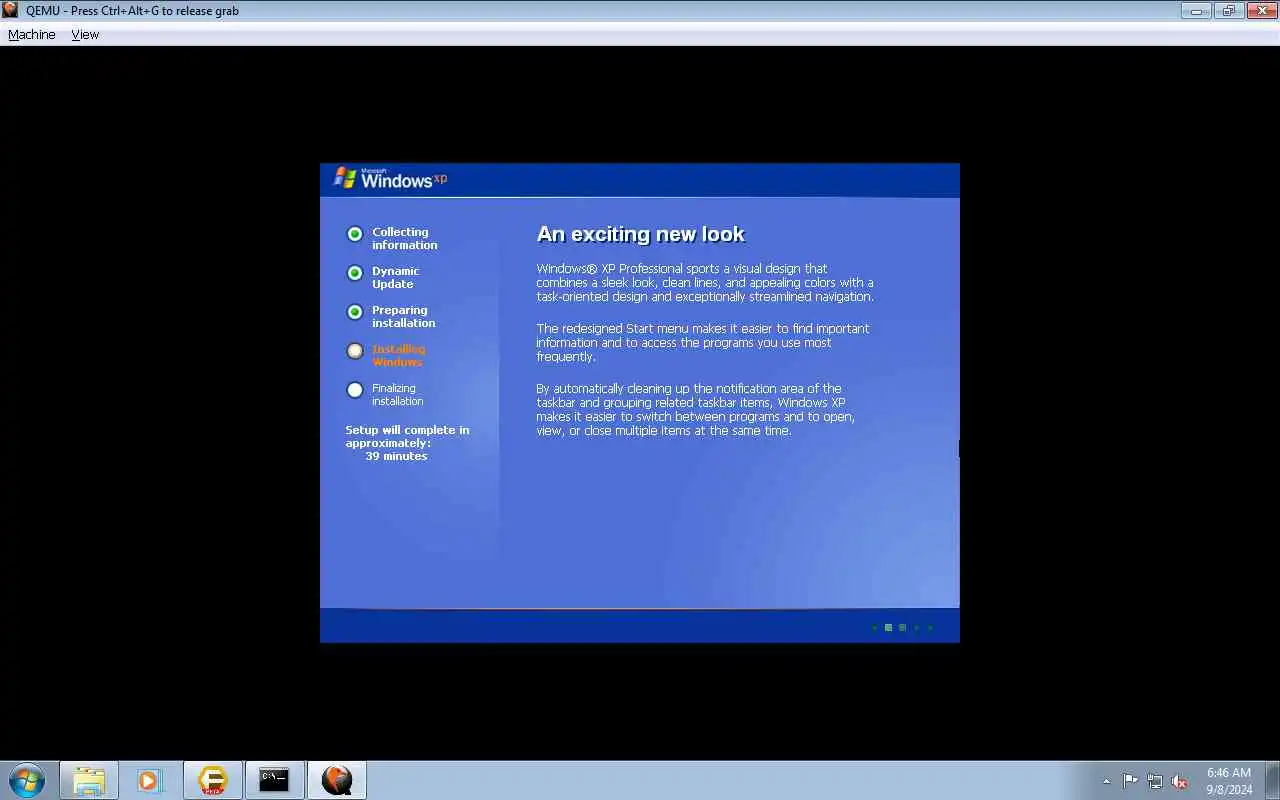Click the paragraph about redesigned Start menu
The height and width of the screenshot is (800, 1280).
pos(703,342)
